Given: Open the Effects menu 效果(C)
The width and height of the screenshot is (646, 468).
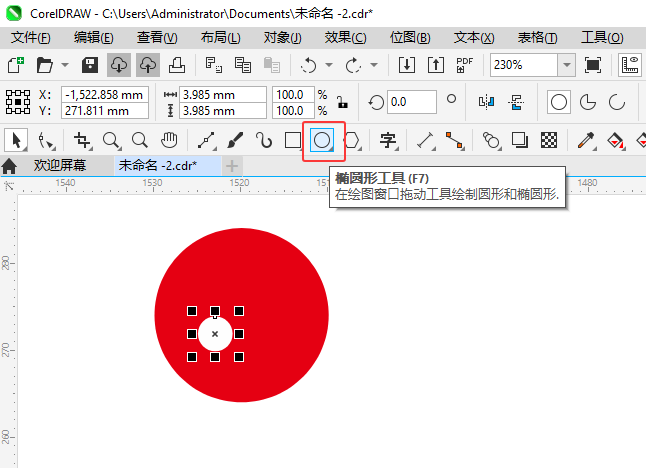Looking at the screenshot, I should point(345,37).
